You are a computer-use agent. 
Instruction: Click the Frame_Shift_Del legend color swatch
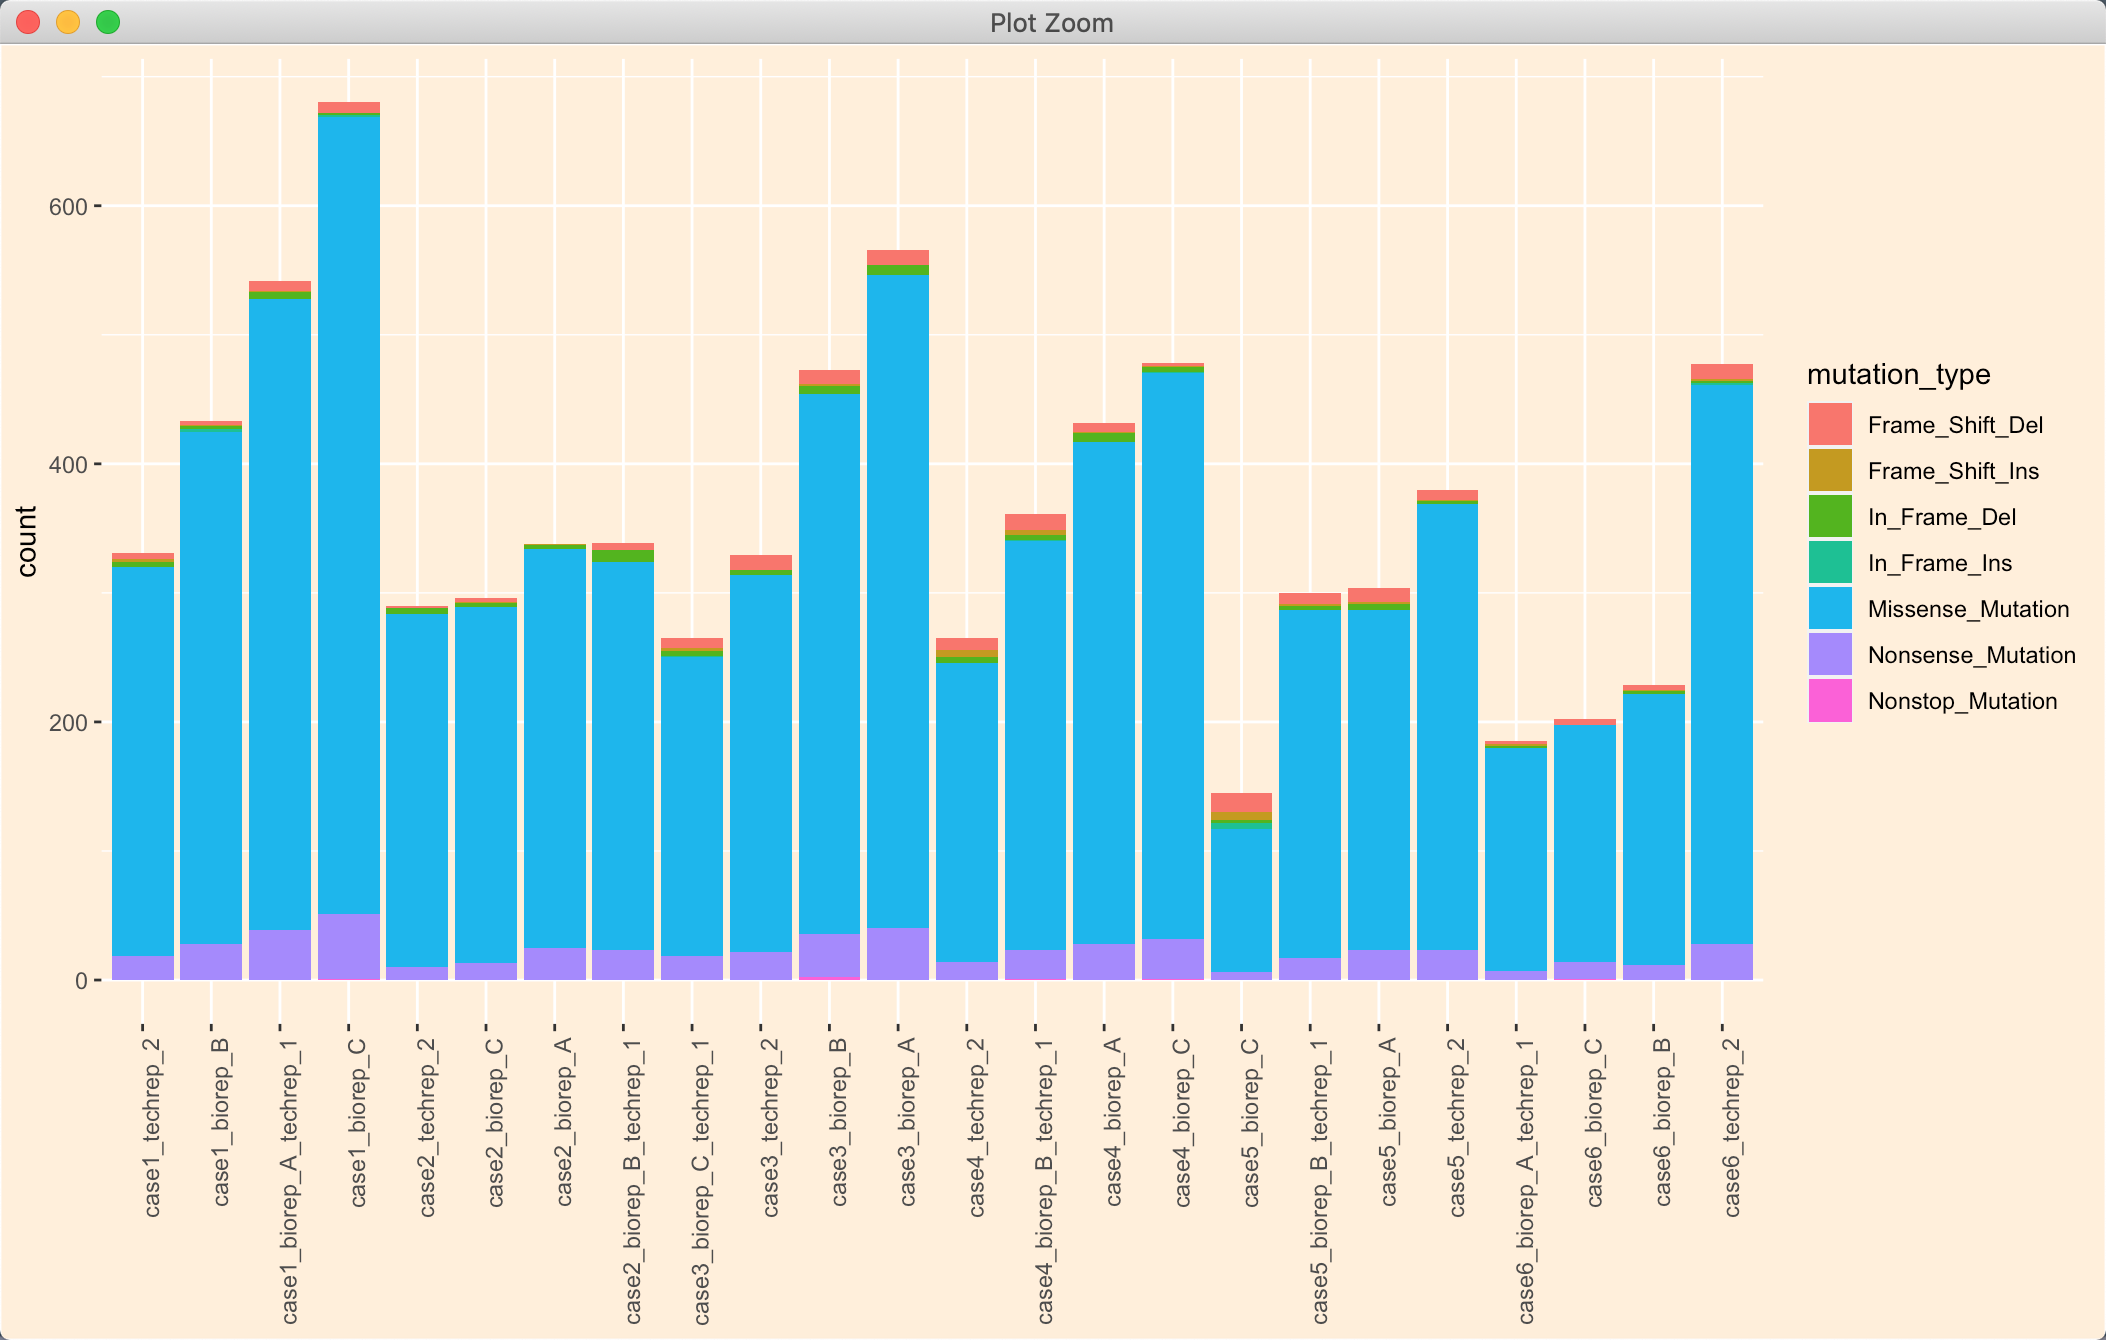tap(1830, 424)
